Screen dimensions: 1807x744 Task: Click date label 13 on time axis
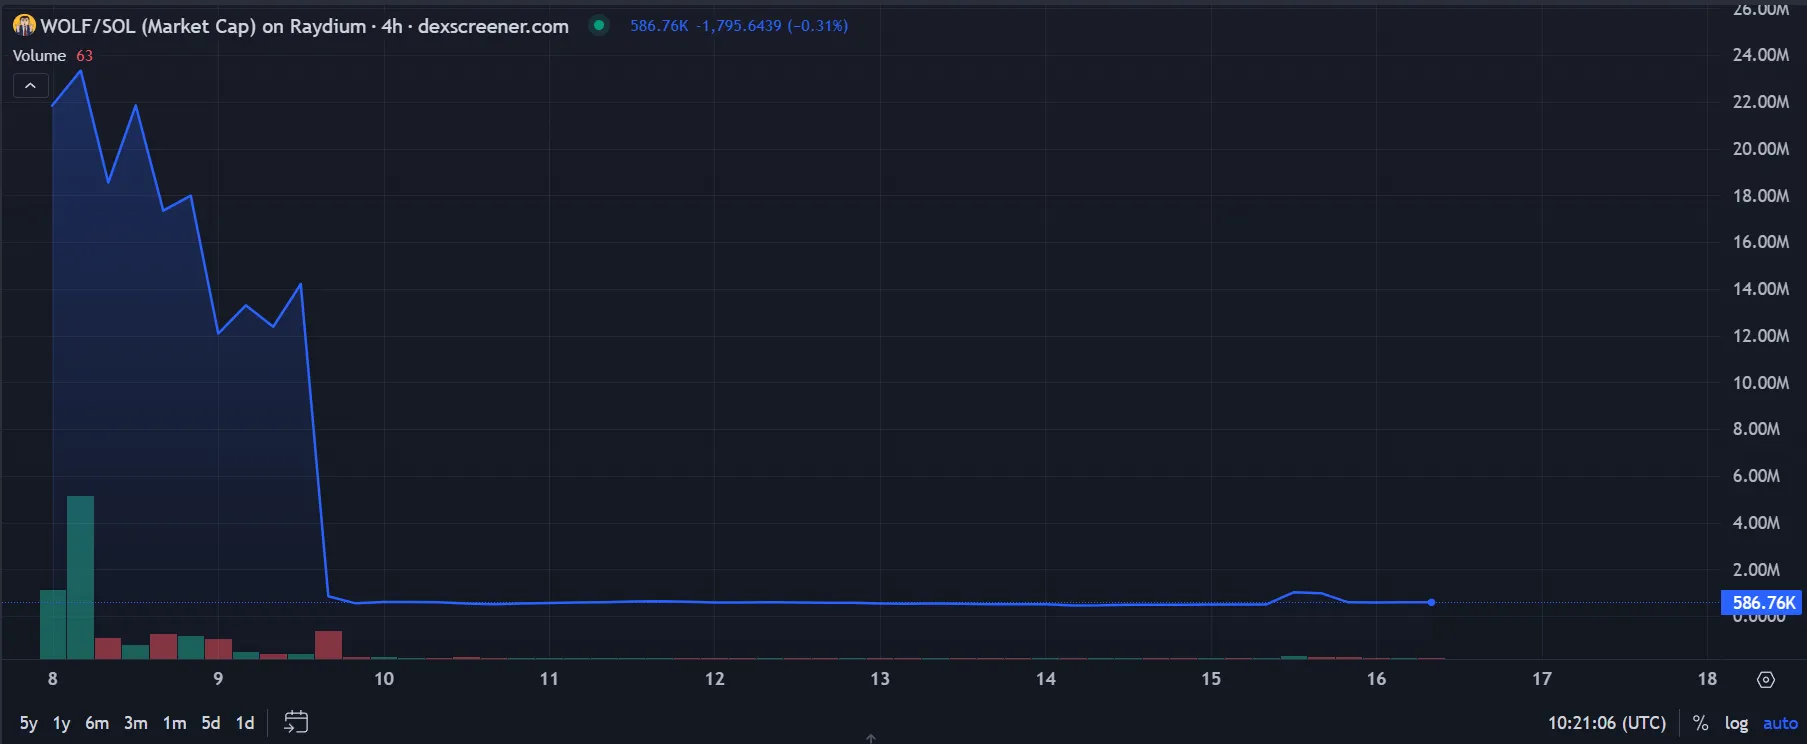[880, 679]
